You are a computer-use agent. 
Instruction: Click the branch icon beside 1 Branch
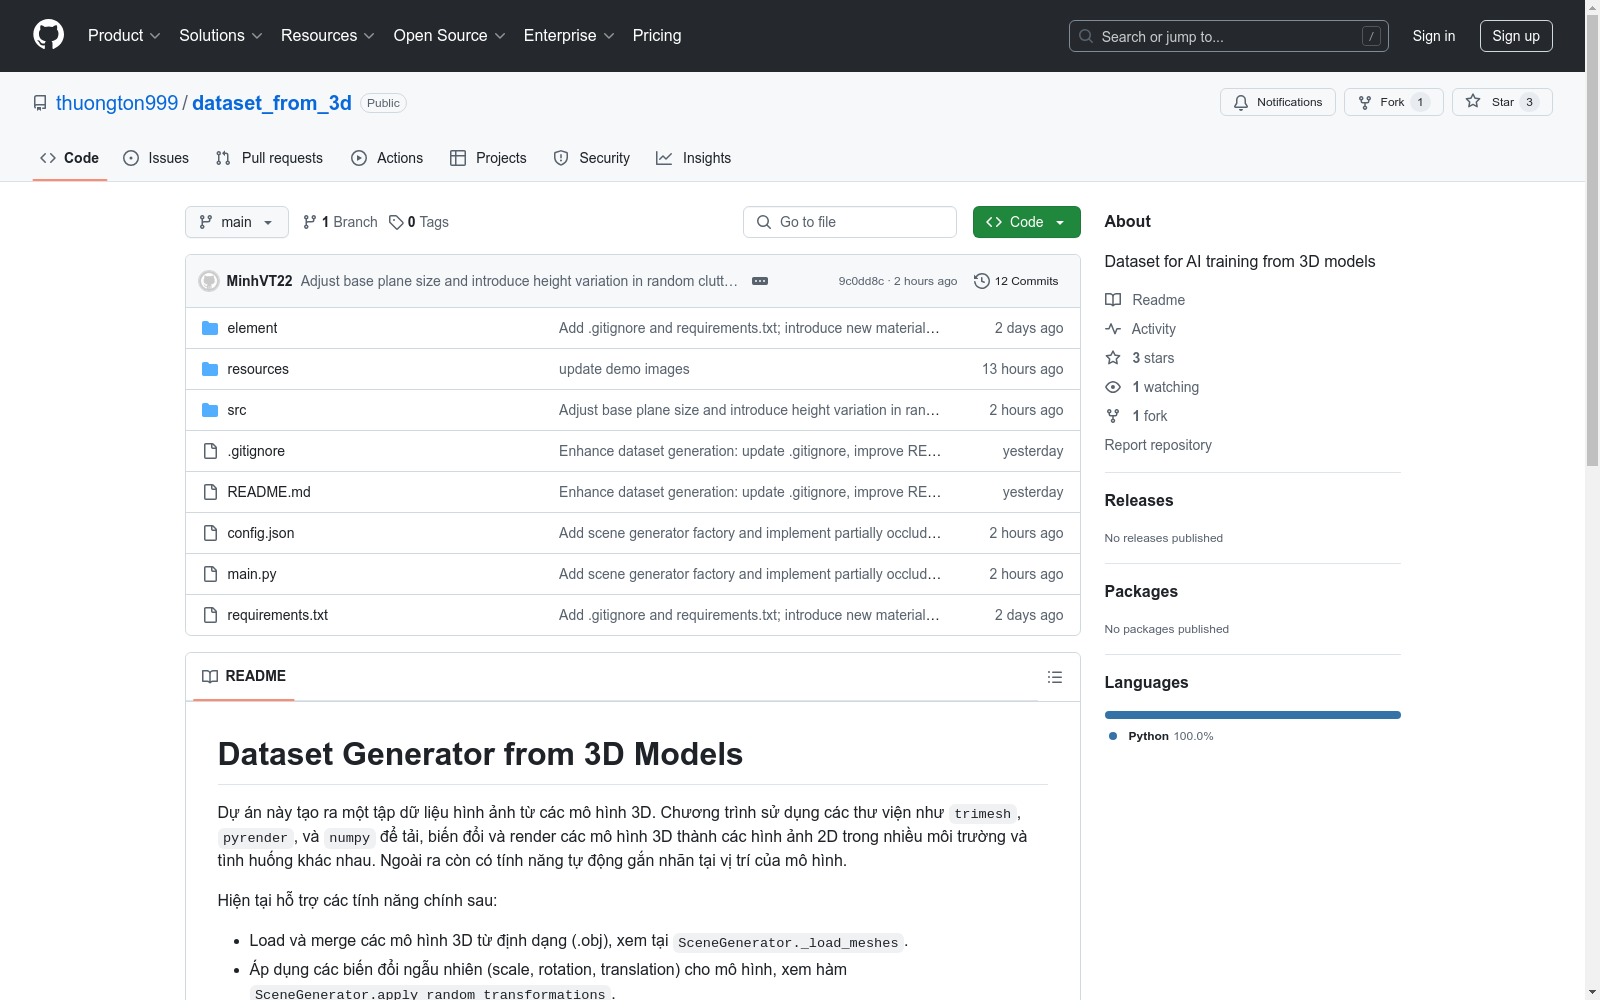click(310, 222)
